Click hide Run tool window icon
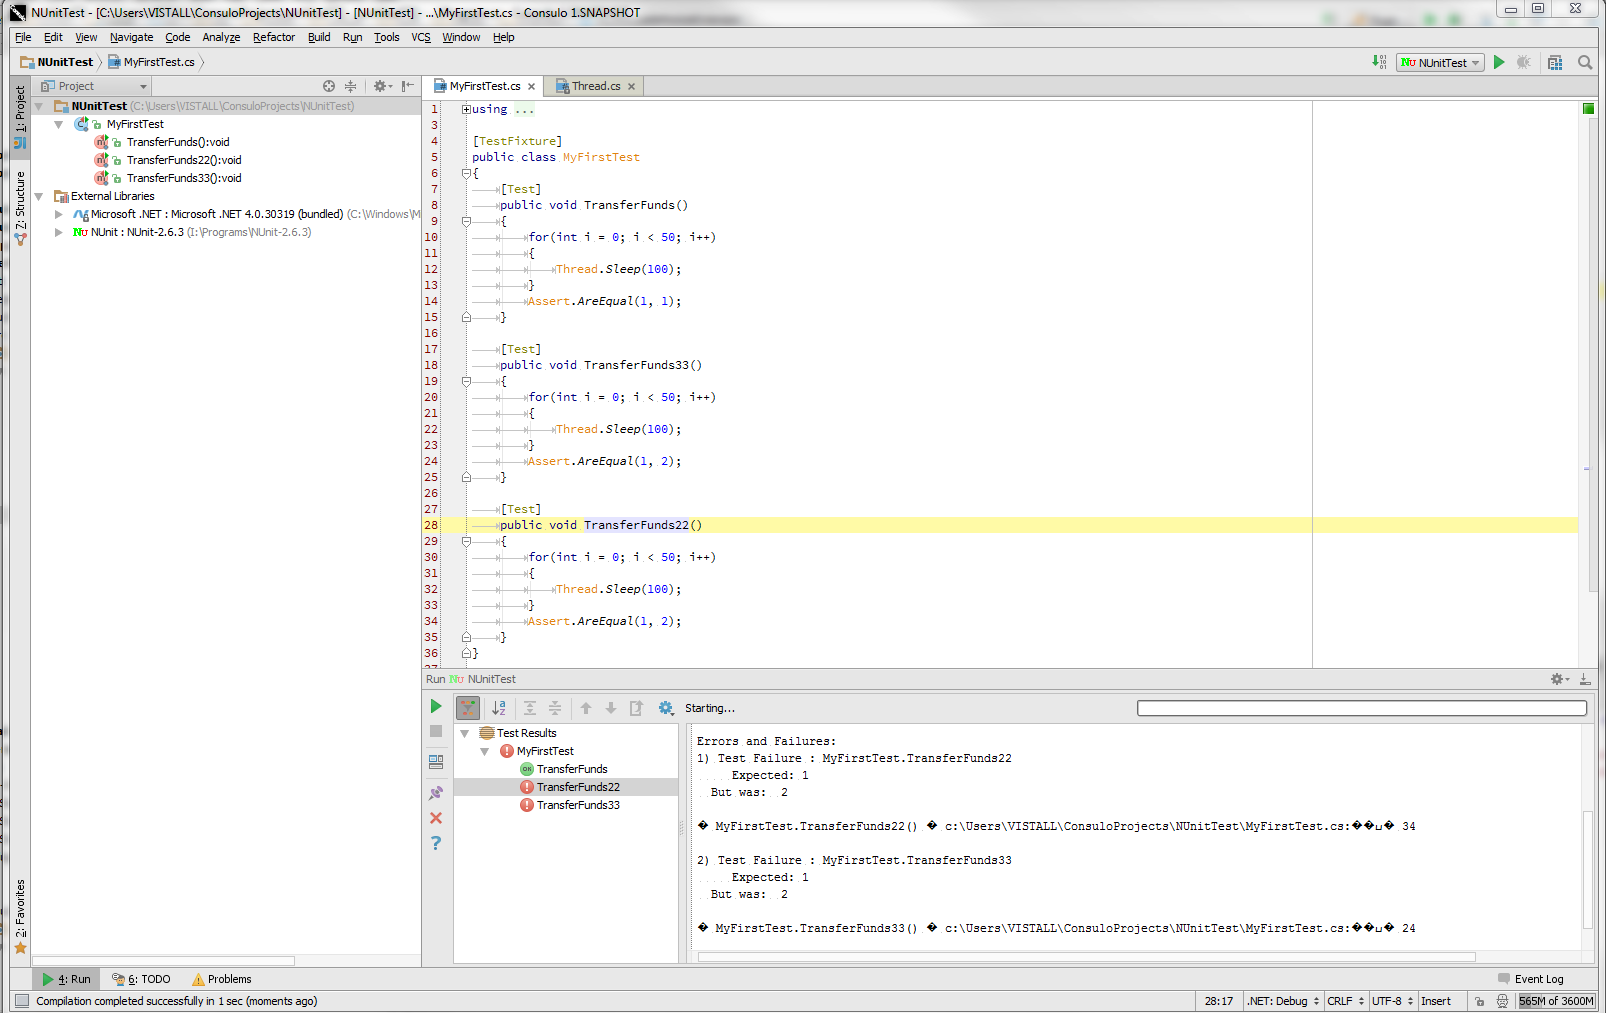The width and height of the screenshot is (1606, 1013). 1585,679
